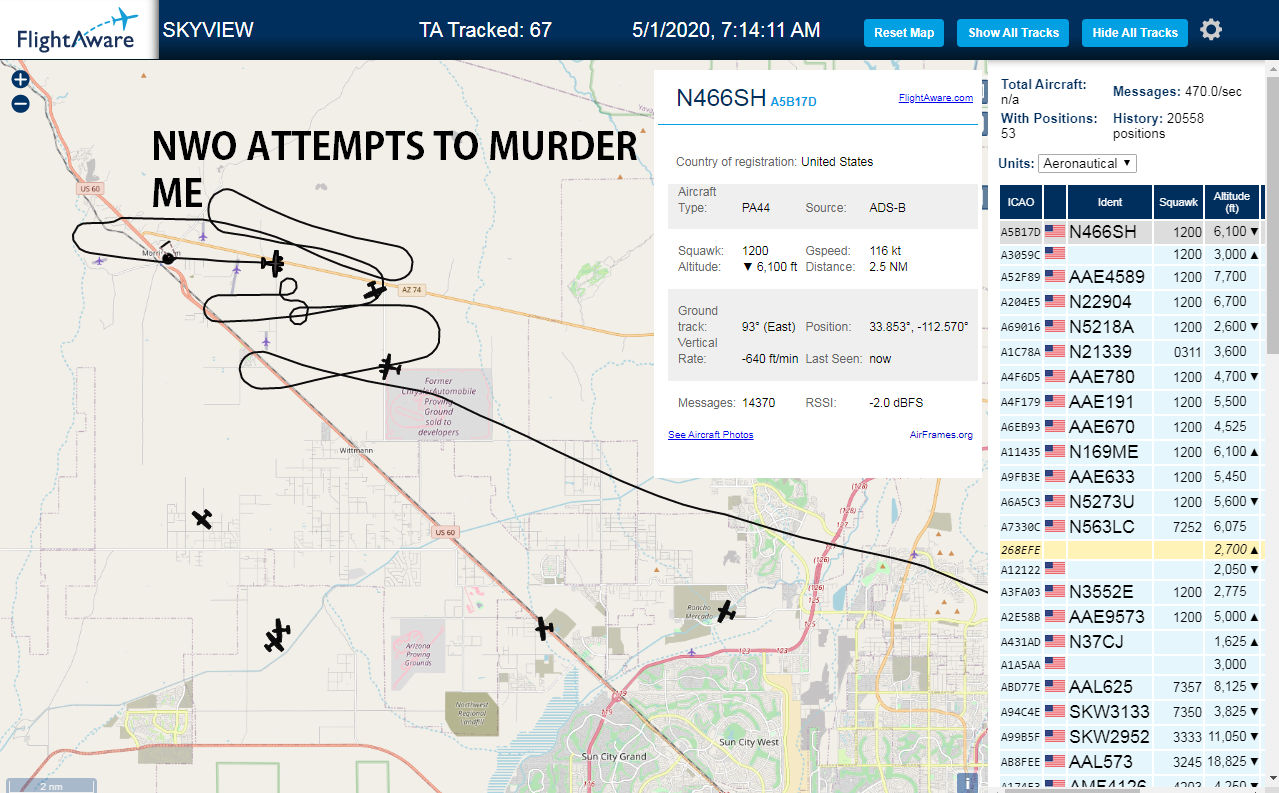This screenshot has height=793, width=1279.
Task: Open See Aircraft Photos link
Action: click(x=711, y=435)
